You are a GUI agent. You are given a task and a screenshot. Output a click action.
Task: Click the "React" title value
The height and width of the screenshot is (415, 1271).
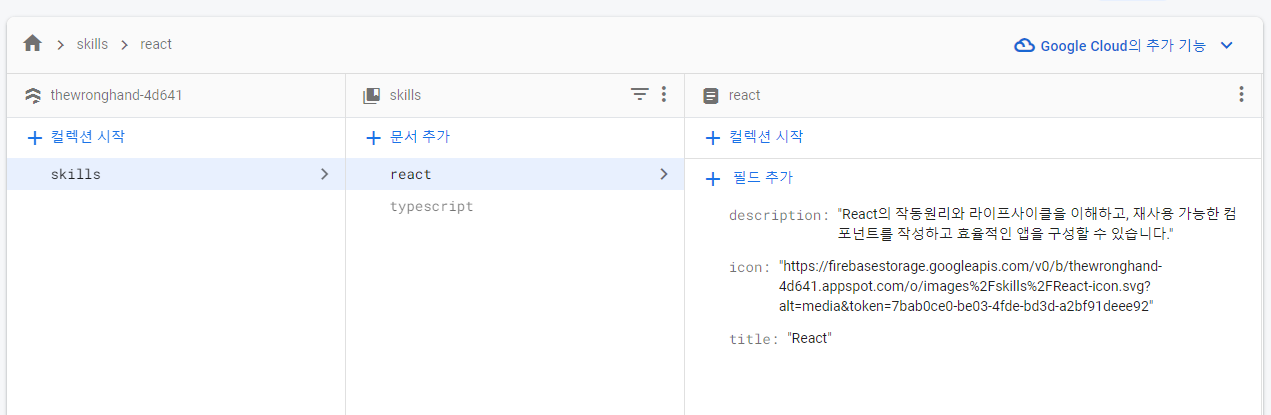tap(810, 338)
